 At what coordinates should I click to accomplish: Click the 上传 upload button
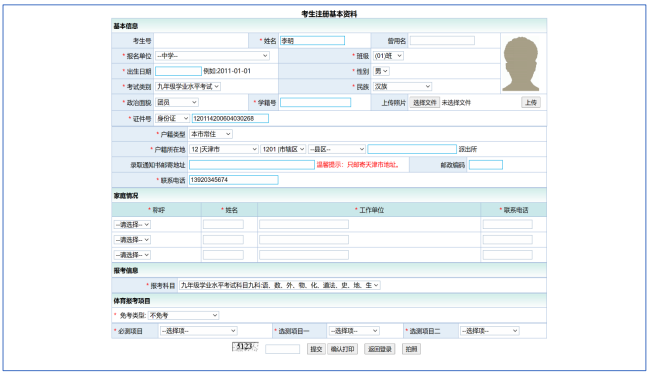coord(531,103)
